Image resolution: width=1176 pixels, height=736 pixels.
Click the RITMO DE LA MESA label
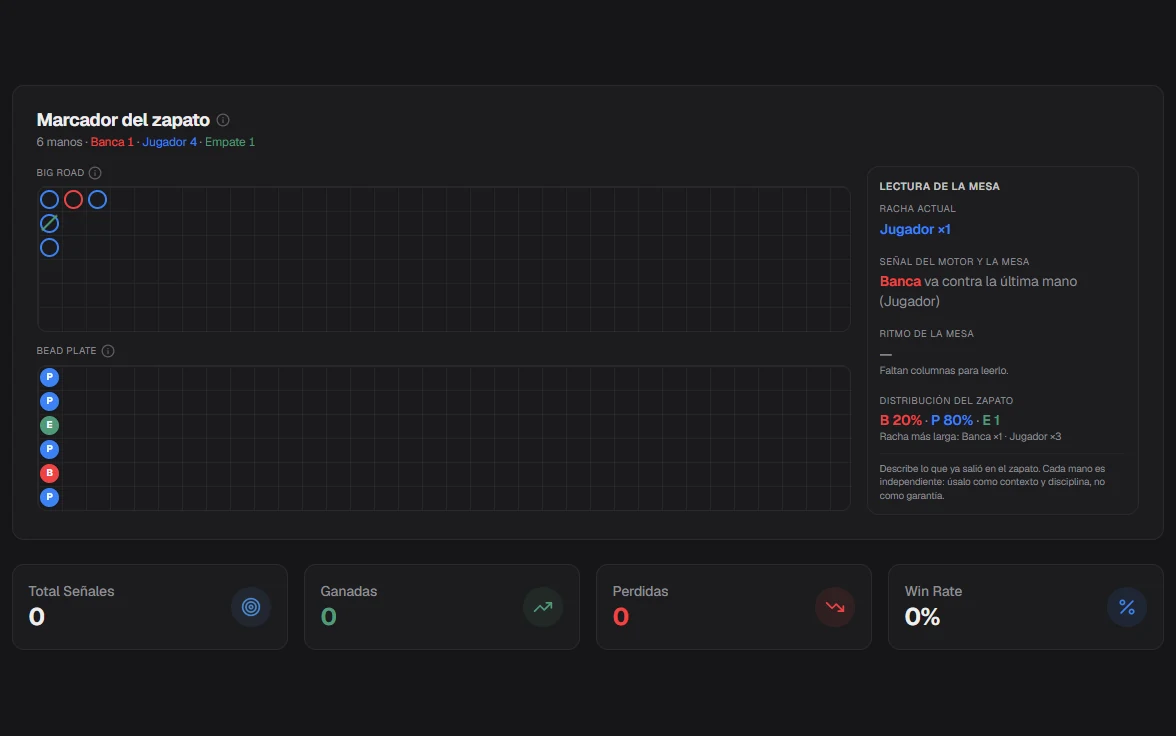(x=926, y=334)
